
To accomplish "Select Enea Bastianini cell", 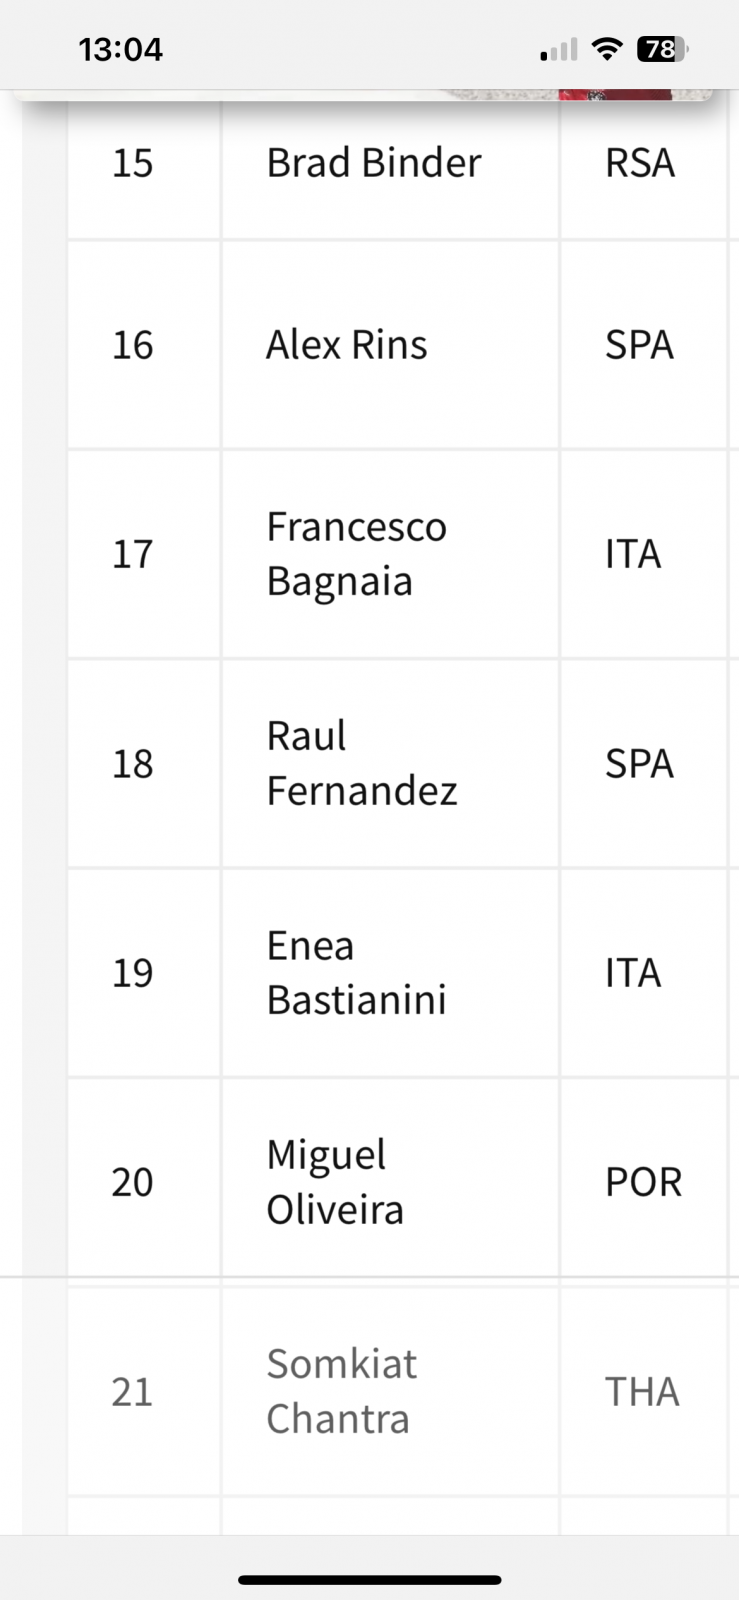I will coord(356,972).
